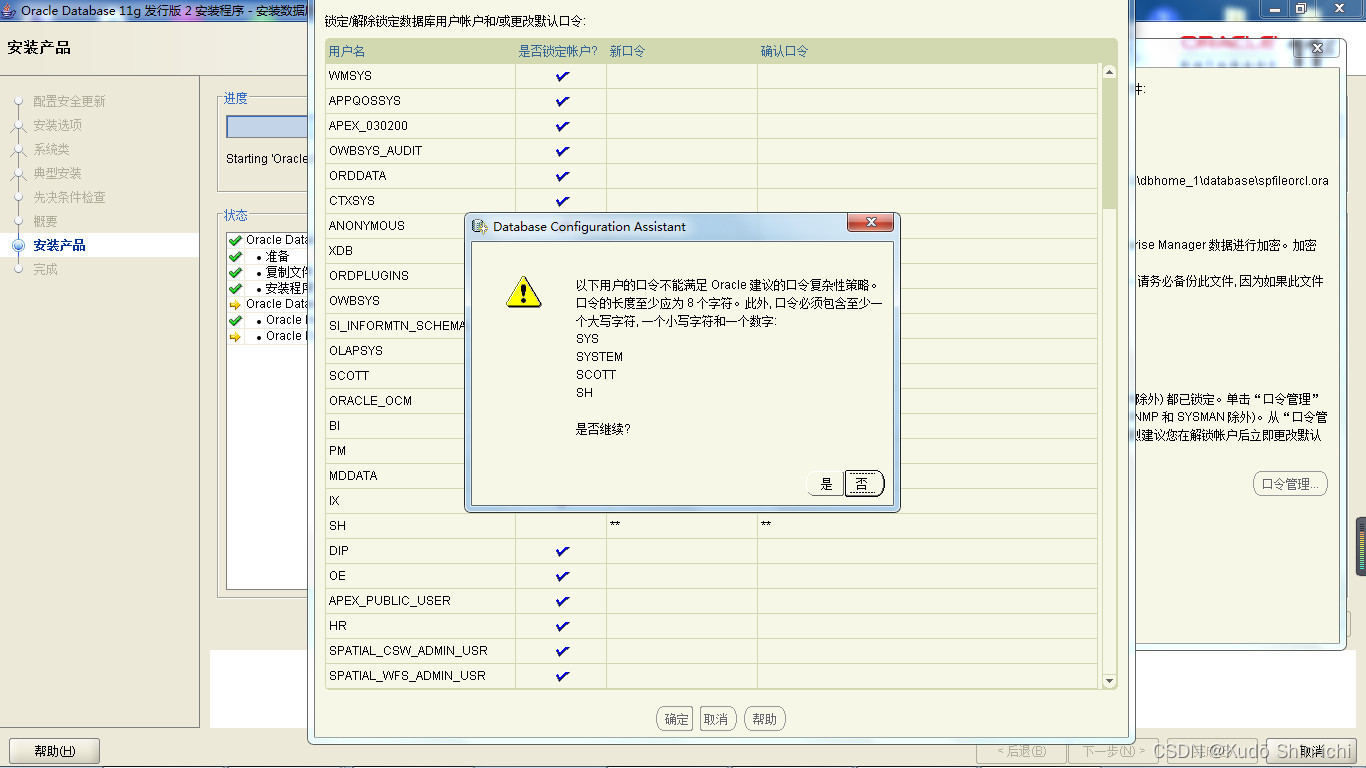1366x768 pixels.
Task: Click the yellow warning triangle icon
Action: click(x=523, y=291)
